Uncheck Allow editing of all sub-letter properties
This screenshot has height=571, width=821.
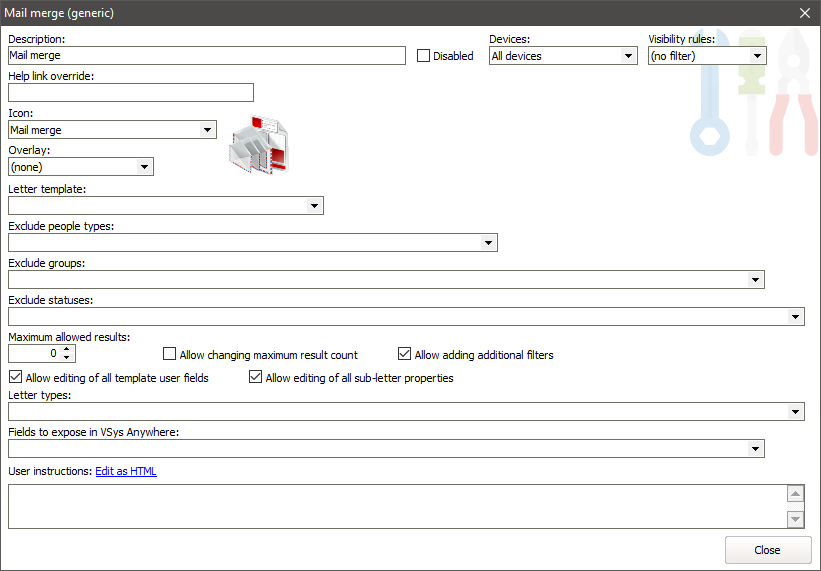coord(256,378)
